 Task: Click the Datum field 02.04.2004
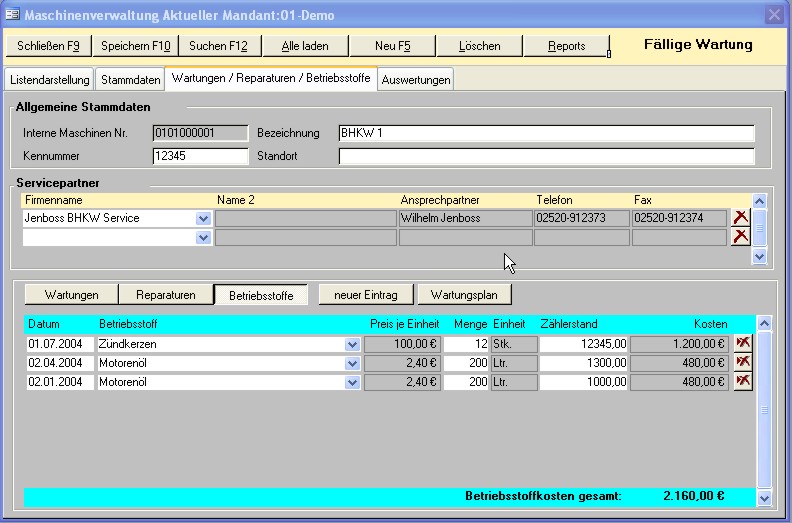click(60, 363)
